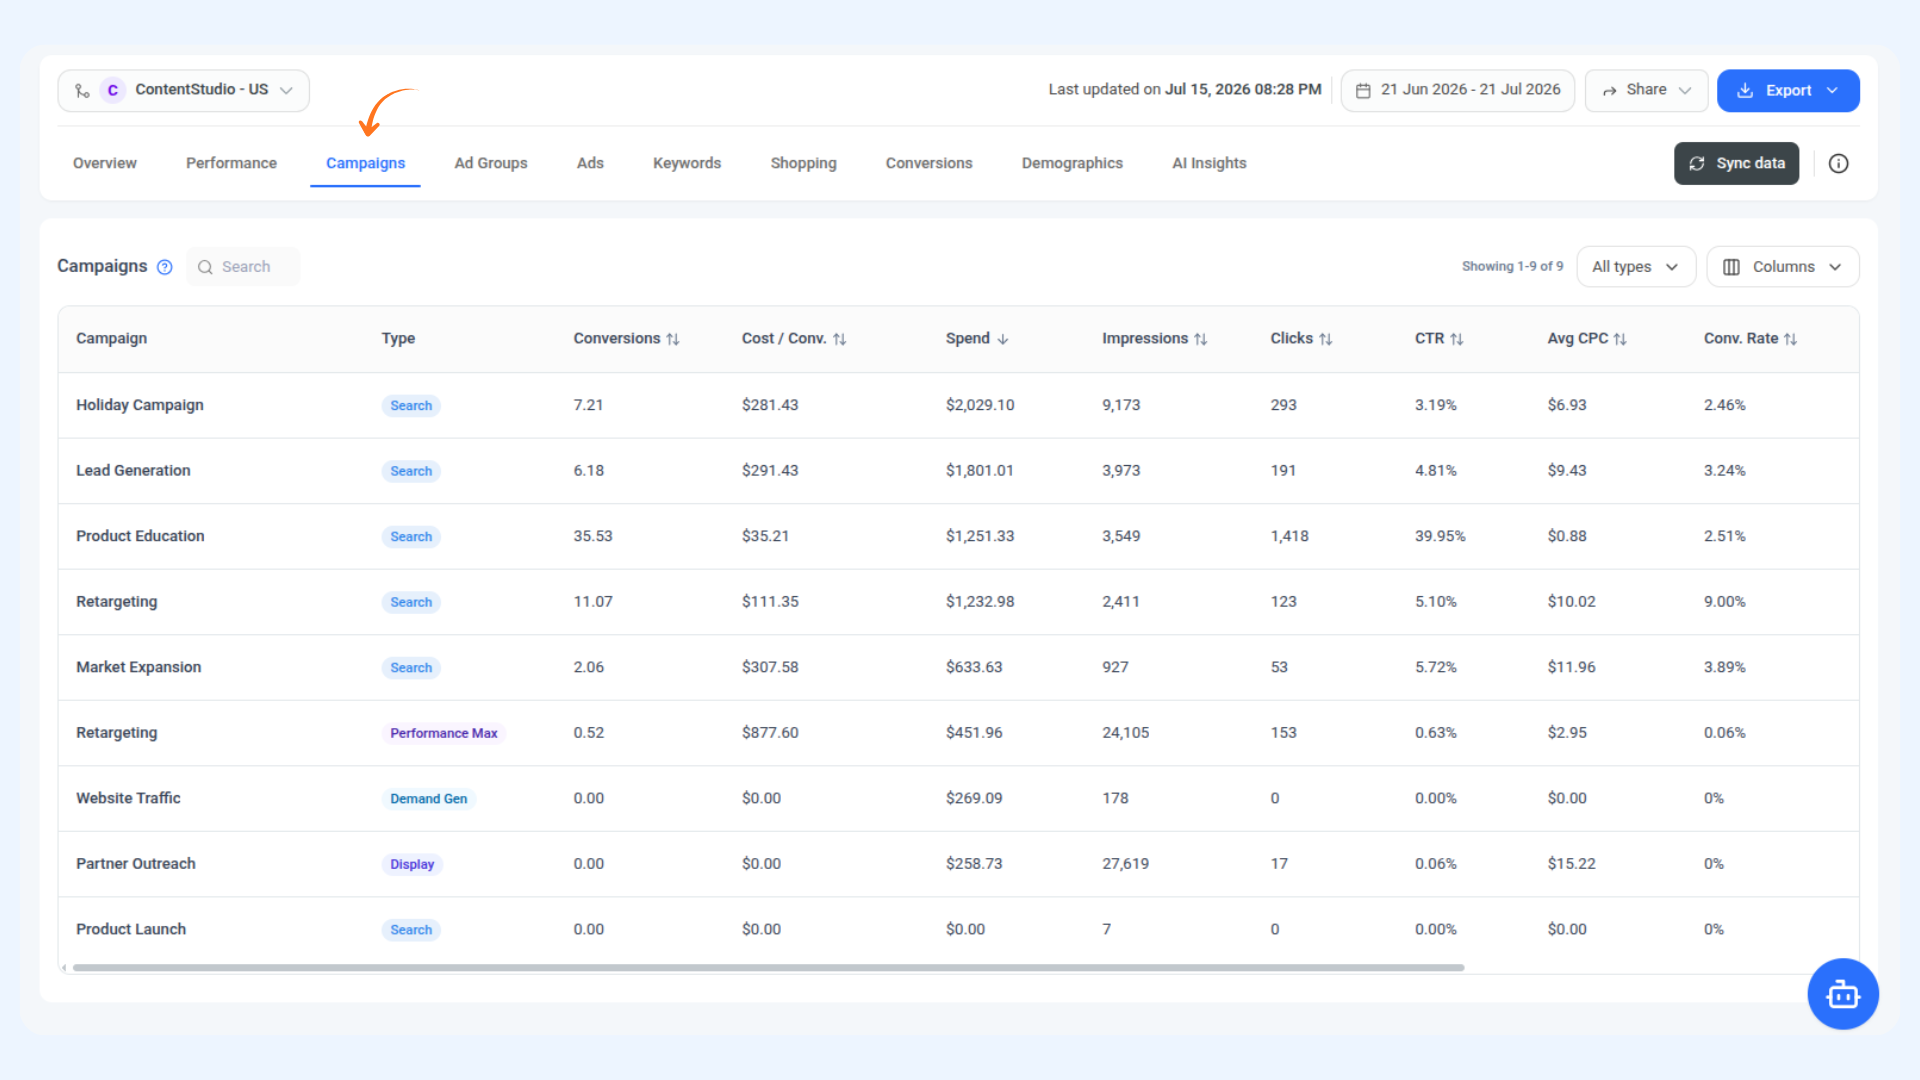Click the blue Export button

1787,90
